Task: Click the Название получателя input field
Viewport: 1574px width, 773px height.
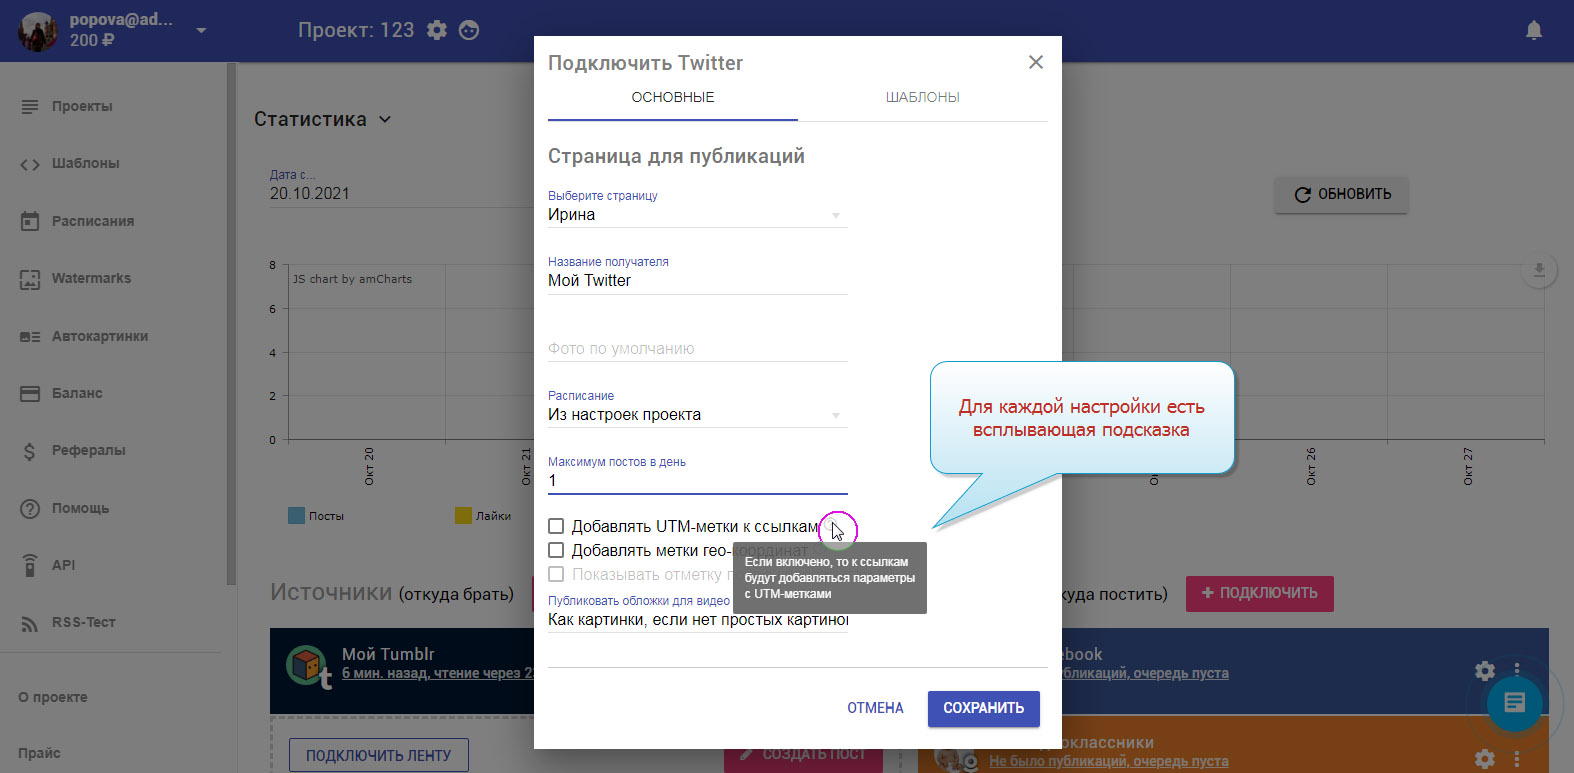Action: tap(697, 281)
